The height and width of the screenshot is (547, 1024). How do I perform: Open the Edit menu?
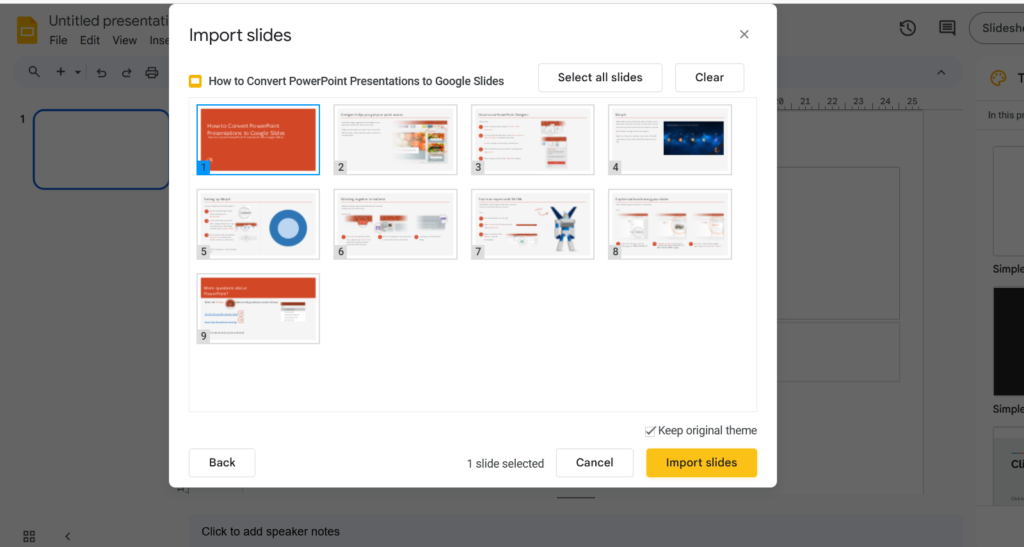(x=90, y=41)
